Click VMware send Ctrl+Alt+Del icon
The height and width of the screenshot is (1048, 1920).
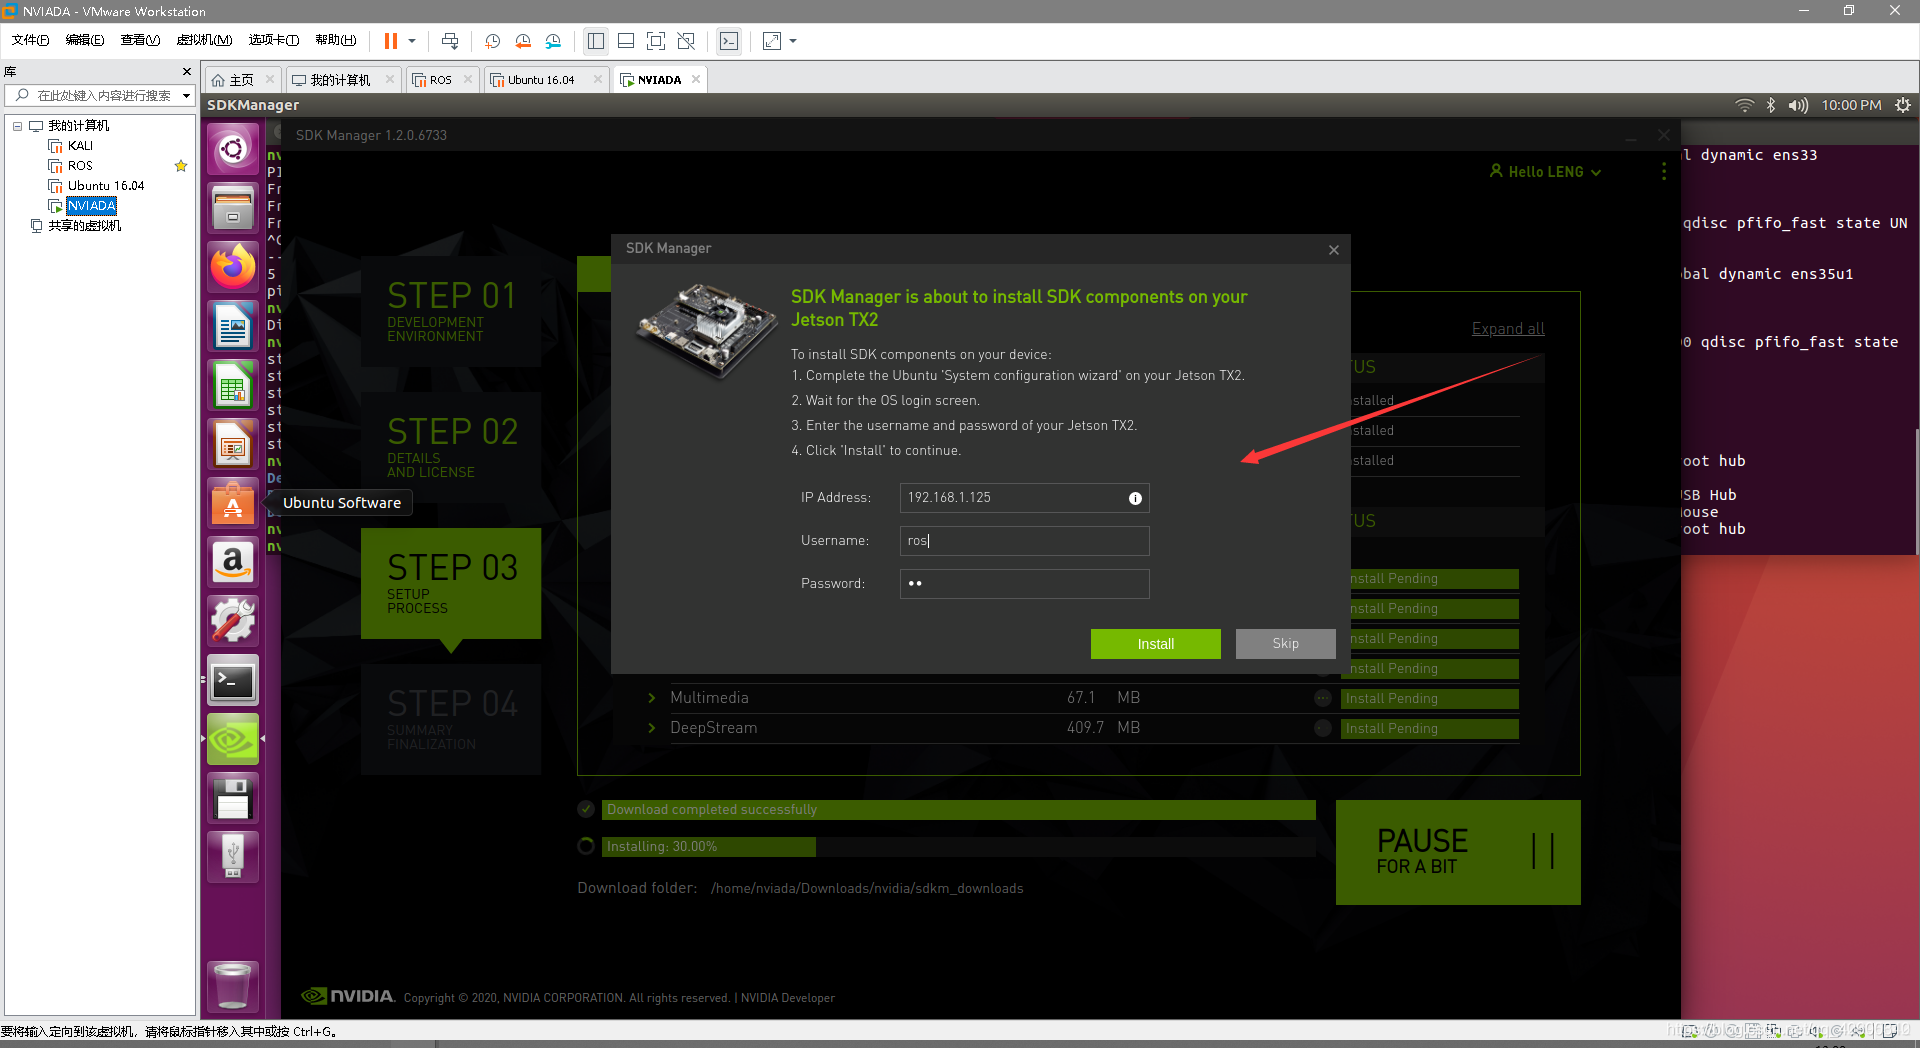[450, 41]
